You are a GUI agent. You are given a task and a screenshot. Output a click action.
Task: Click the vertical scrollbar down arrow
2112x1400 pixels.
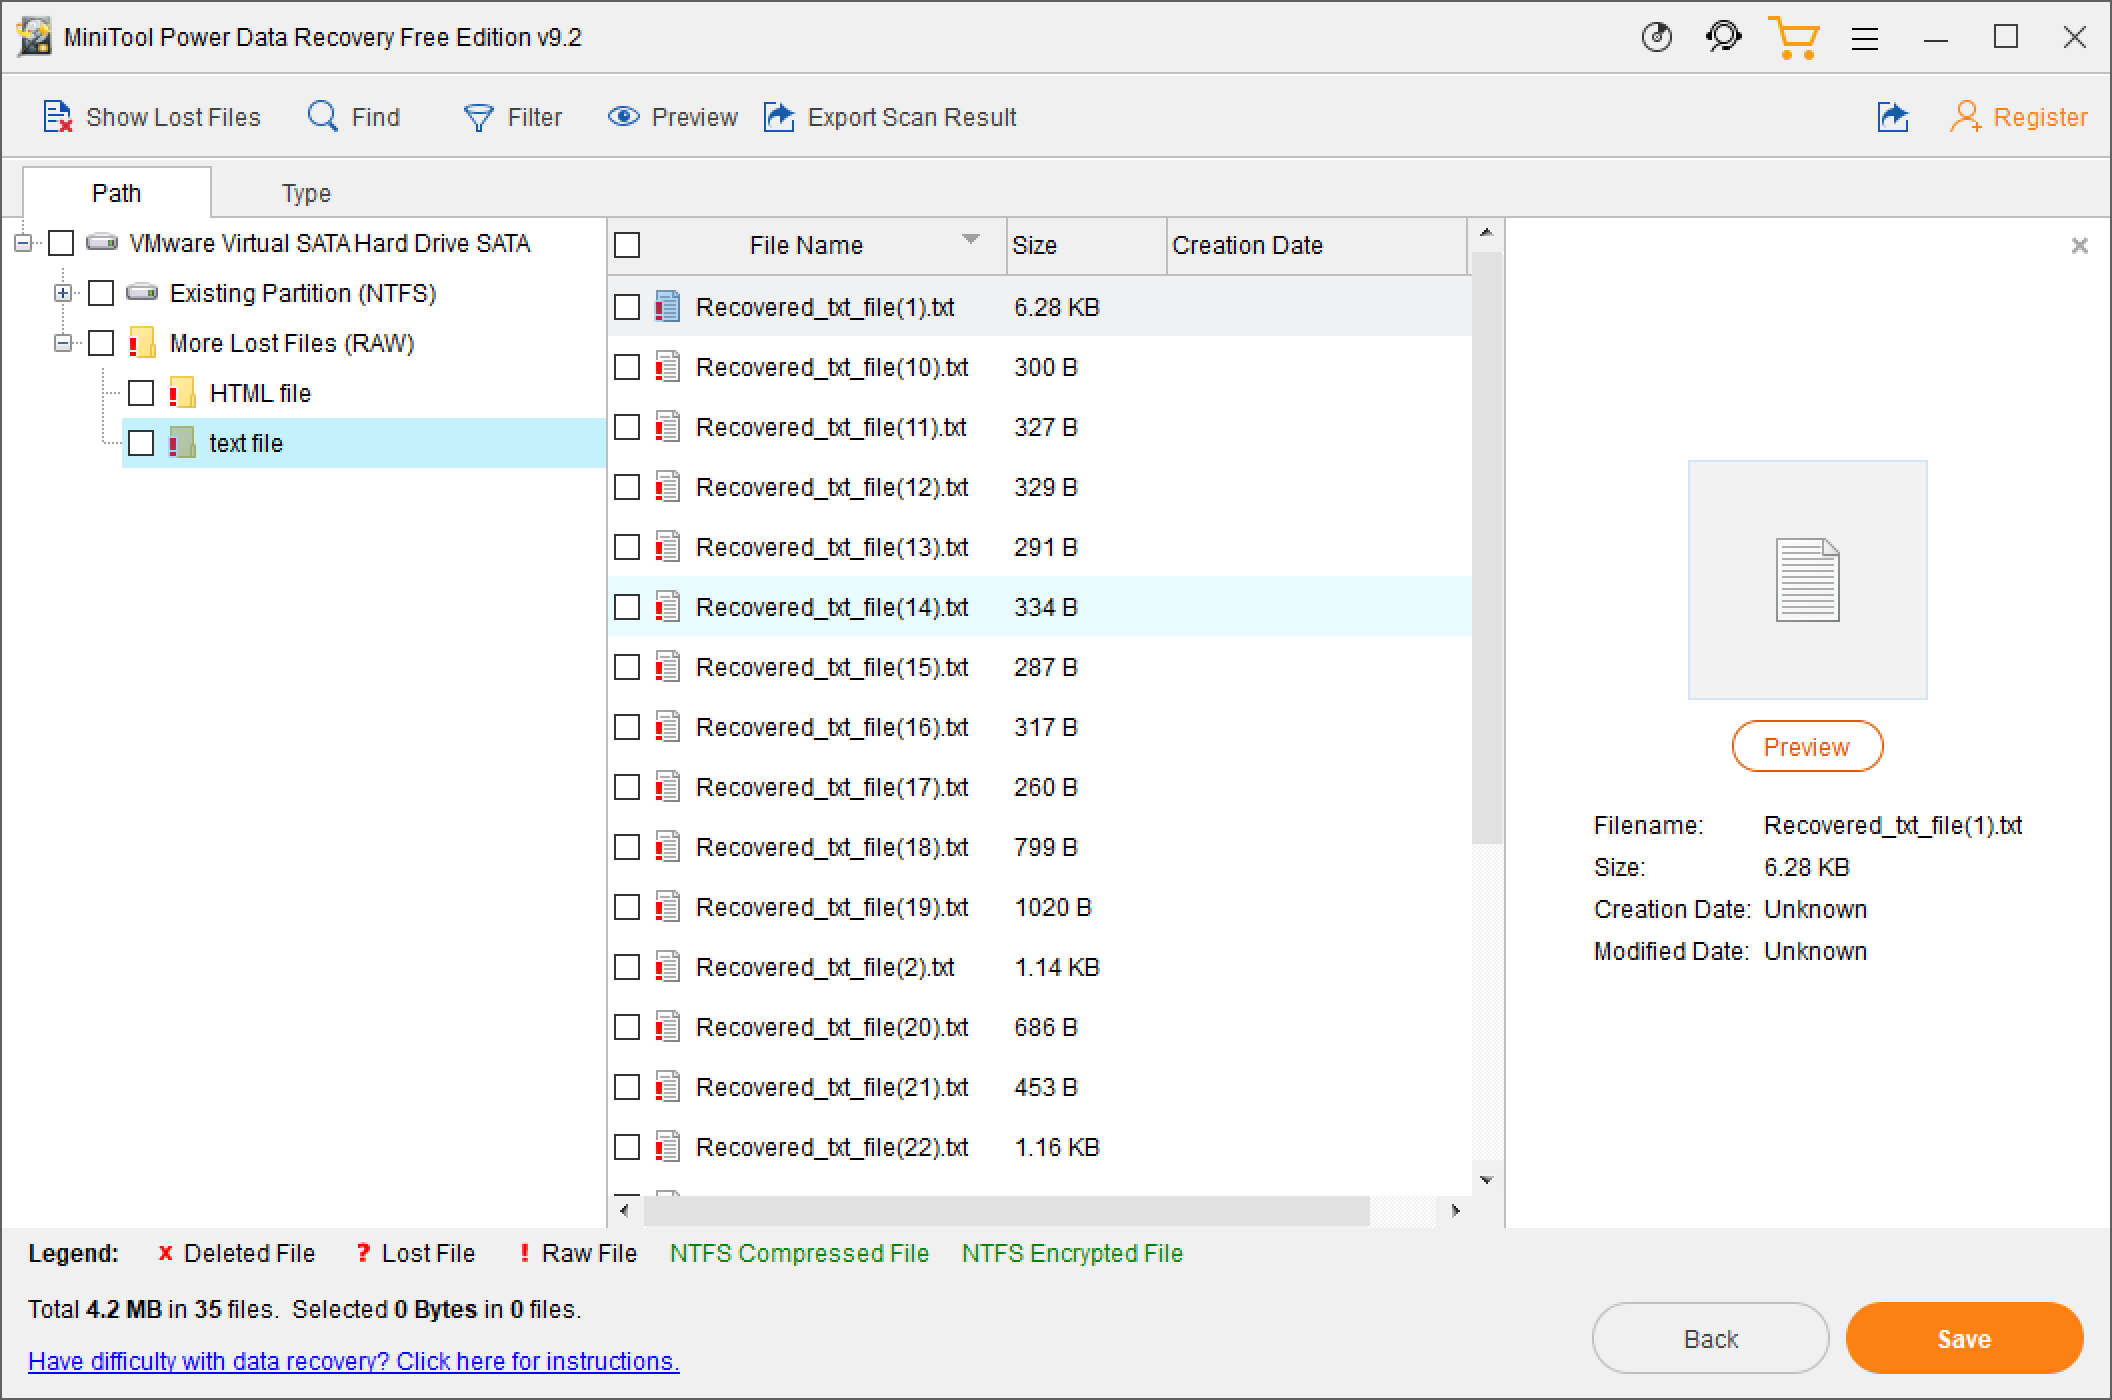pyautogui.click(x=1486, y=1180)
